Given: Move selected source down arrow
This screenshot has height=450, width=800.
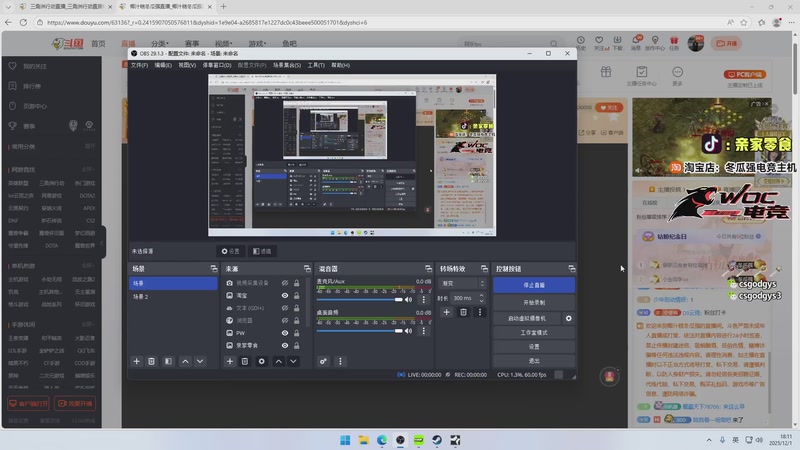Looking at the screenshot, I should [293, 361].
